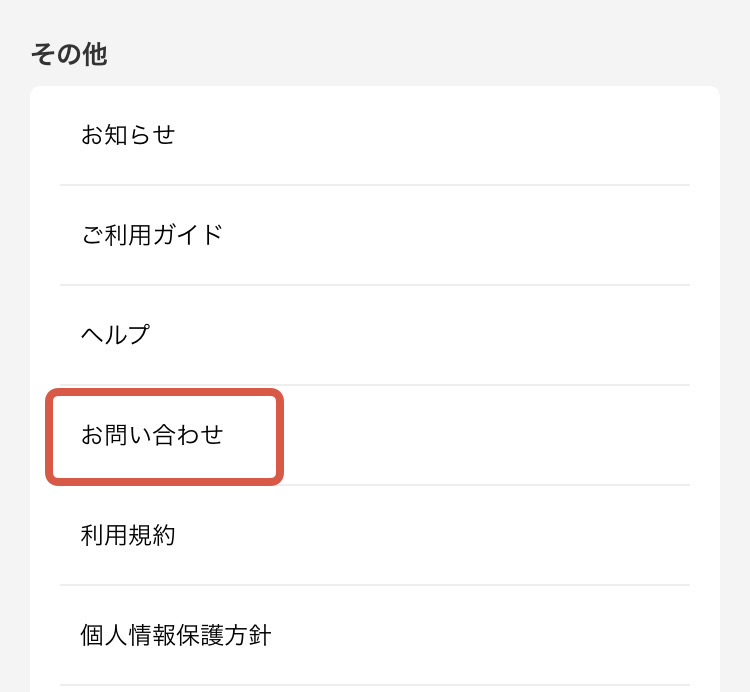The width and height of the screenshot is (750, 692).
Task: Select the その他 header text
Action: [69, 54]
